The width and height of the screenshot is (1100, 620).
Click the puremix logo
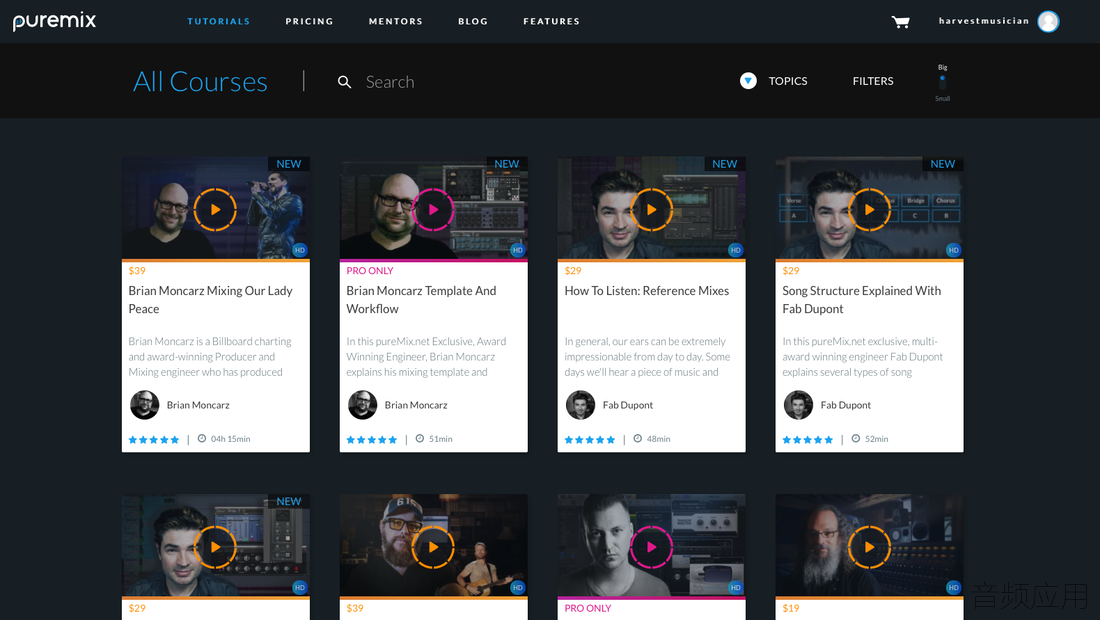(x=54, y=21)
